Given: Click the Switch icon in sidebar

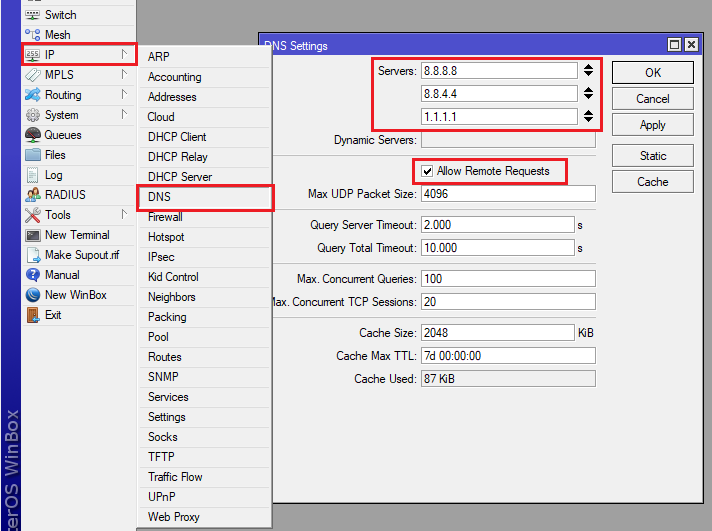Looking at the screenshot, I should (x=32, y=15).
